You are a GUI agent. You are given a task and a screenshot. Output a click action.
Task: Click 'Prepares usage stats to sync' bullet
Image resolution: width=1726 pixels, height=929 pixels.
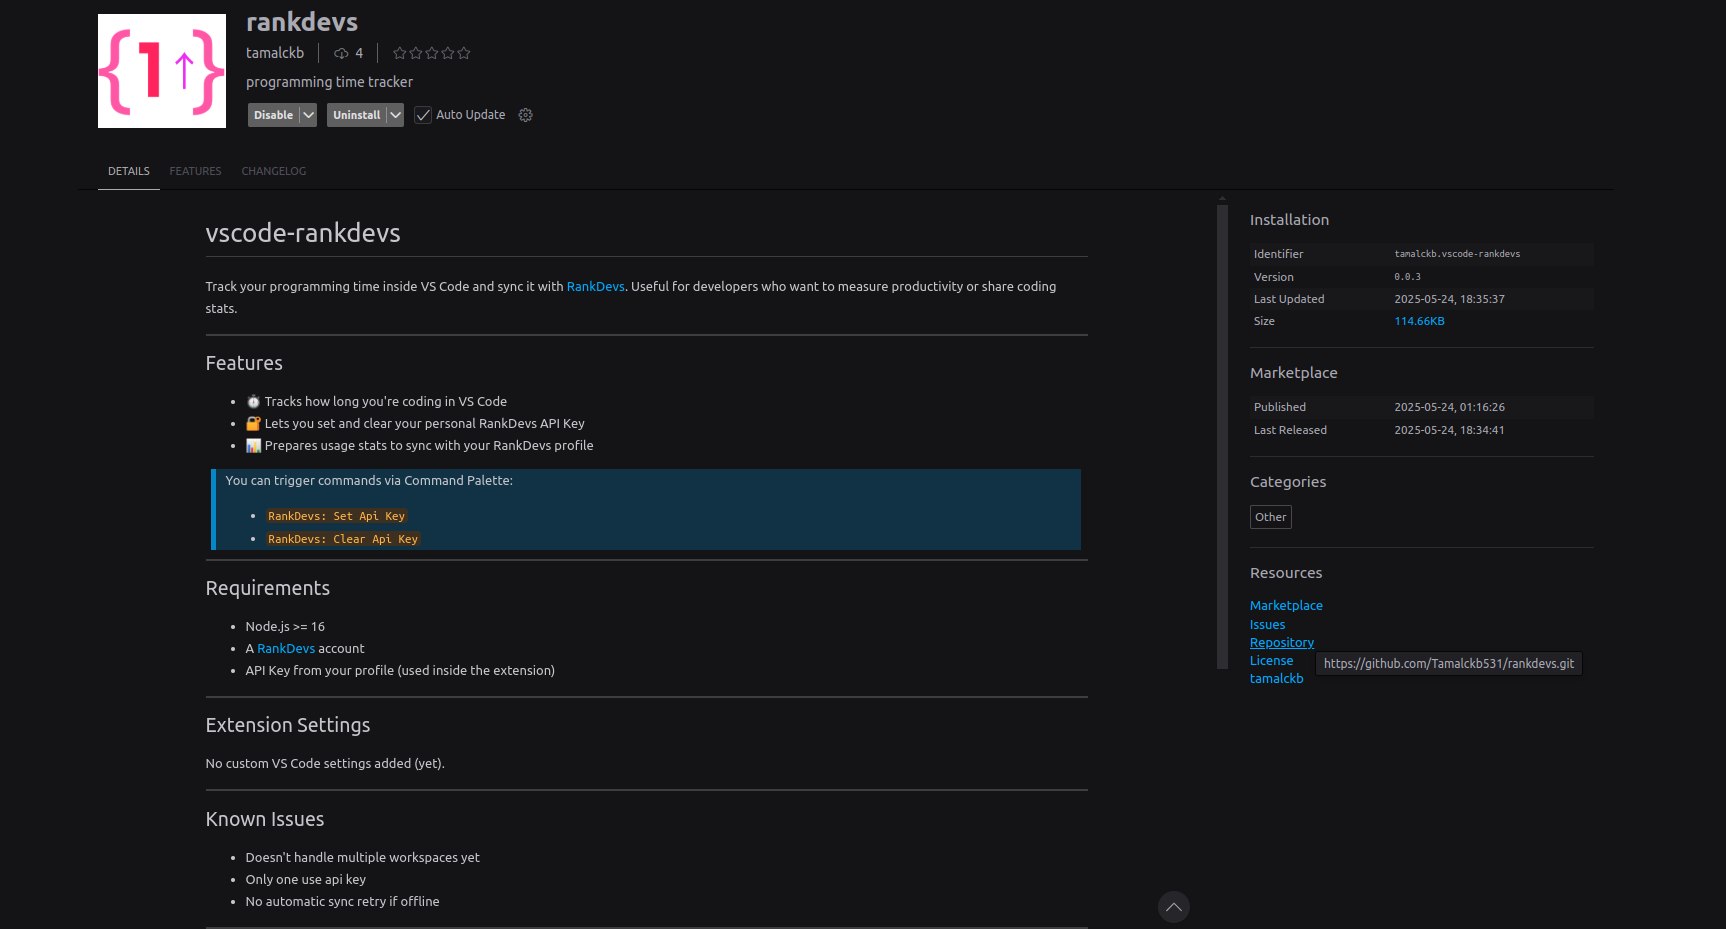tap(419, 445)
